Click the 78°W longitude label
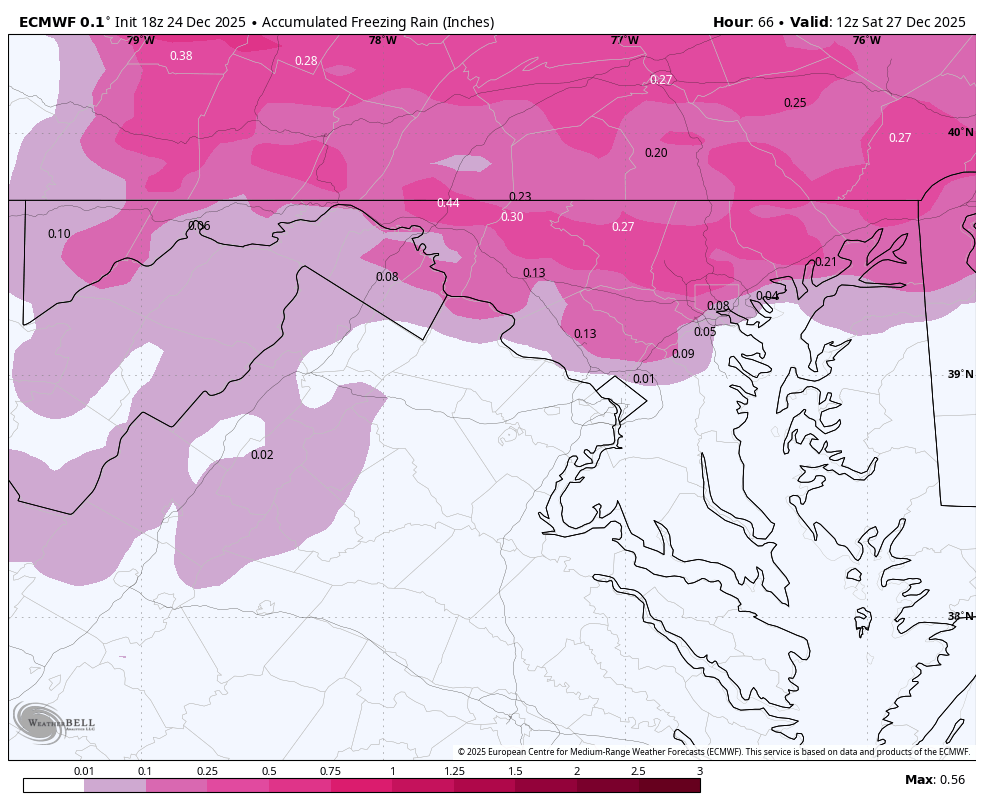Image resolution: width=984 pixels, height=808 pixels. coord(382,41)
